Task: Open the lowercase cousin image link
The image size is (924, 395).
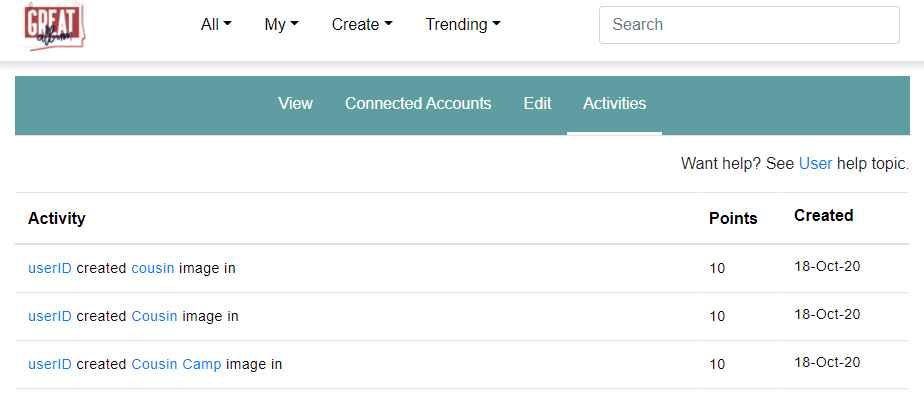Action: [x=153, y=268]
